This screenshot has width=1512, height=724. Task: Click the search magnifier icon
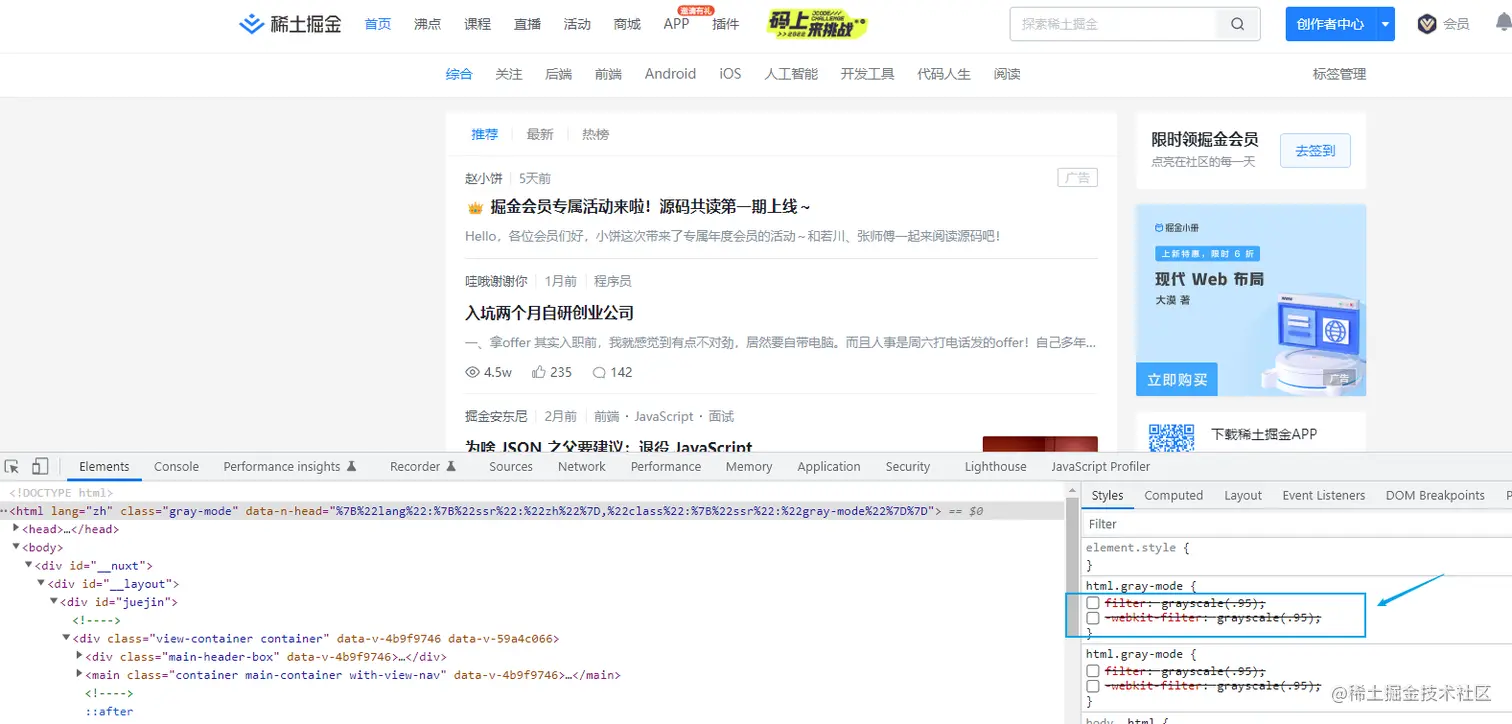pos(1238,24)
